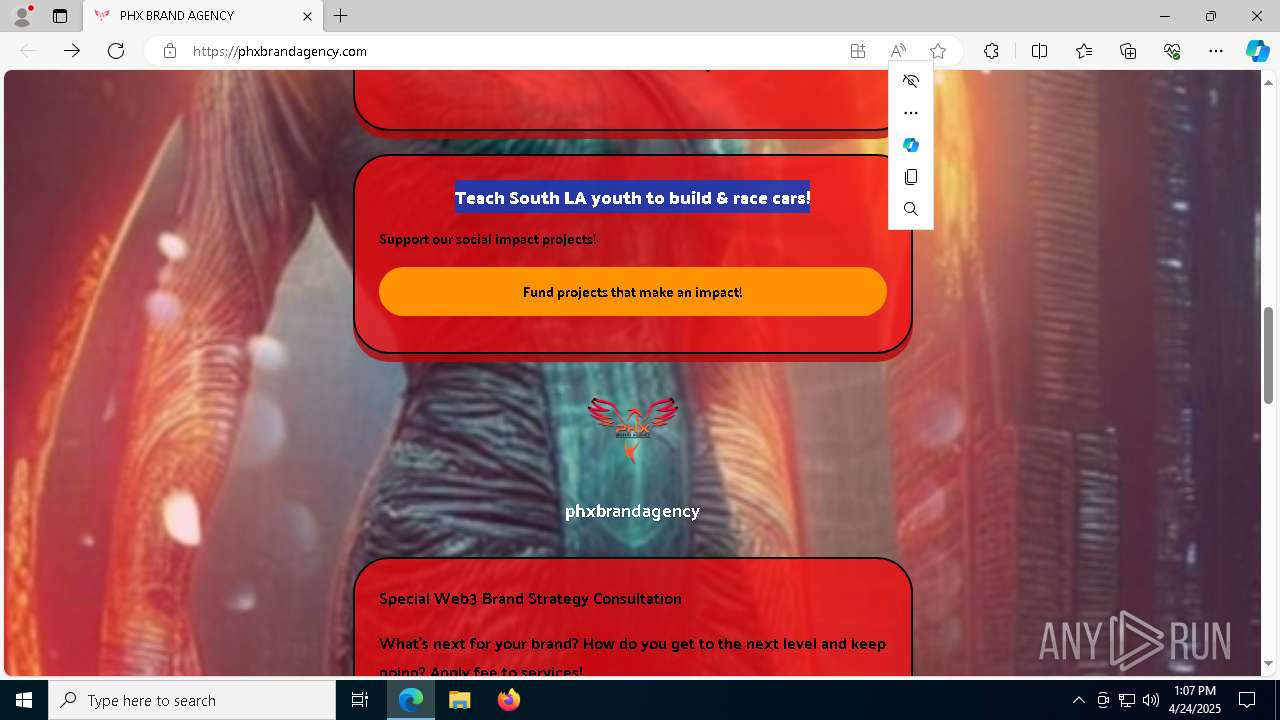Start Read aloud from address bar
Image resolution: width=1280 pixels, height=720 pixels.
898,51
